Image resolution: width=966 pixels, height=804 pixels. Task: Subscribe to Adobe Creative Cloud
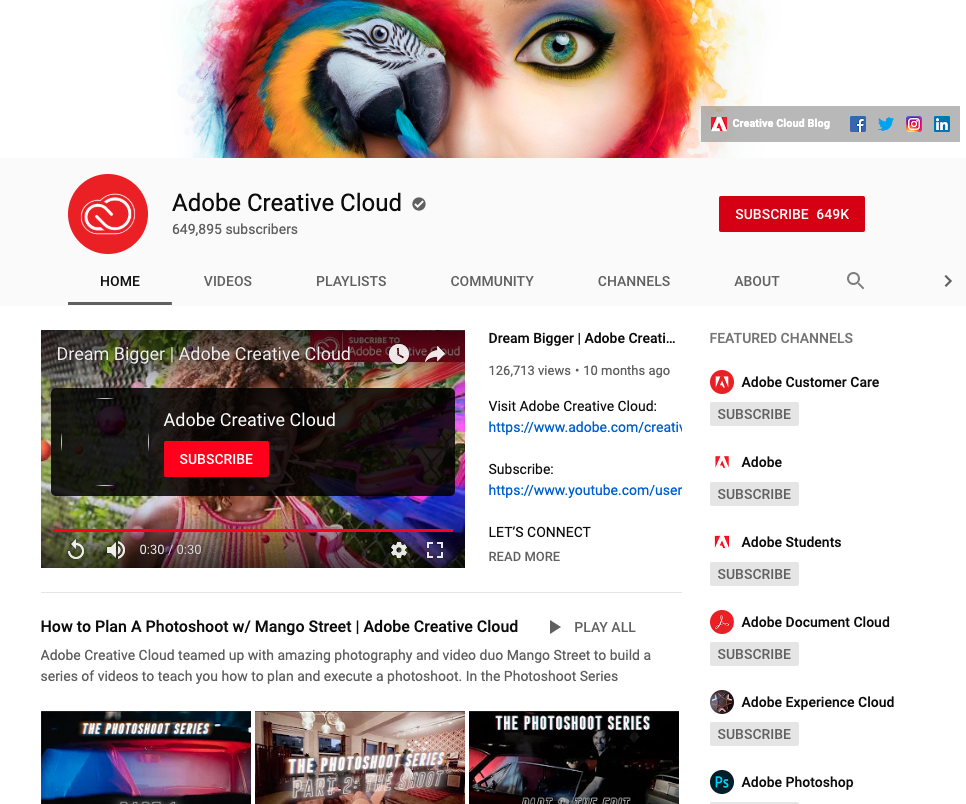(791, 213)
